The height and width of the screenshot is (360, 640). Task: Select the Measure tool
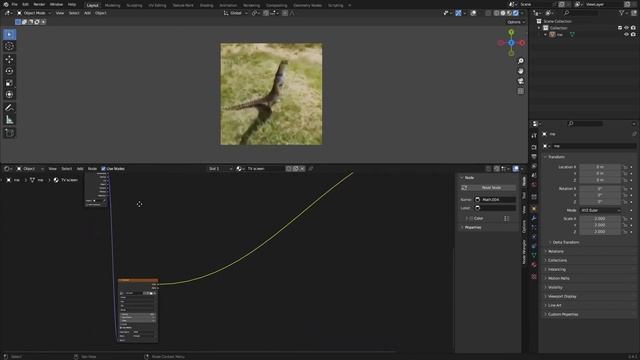[9, 120]
